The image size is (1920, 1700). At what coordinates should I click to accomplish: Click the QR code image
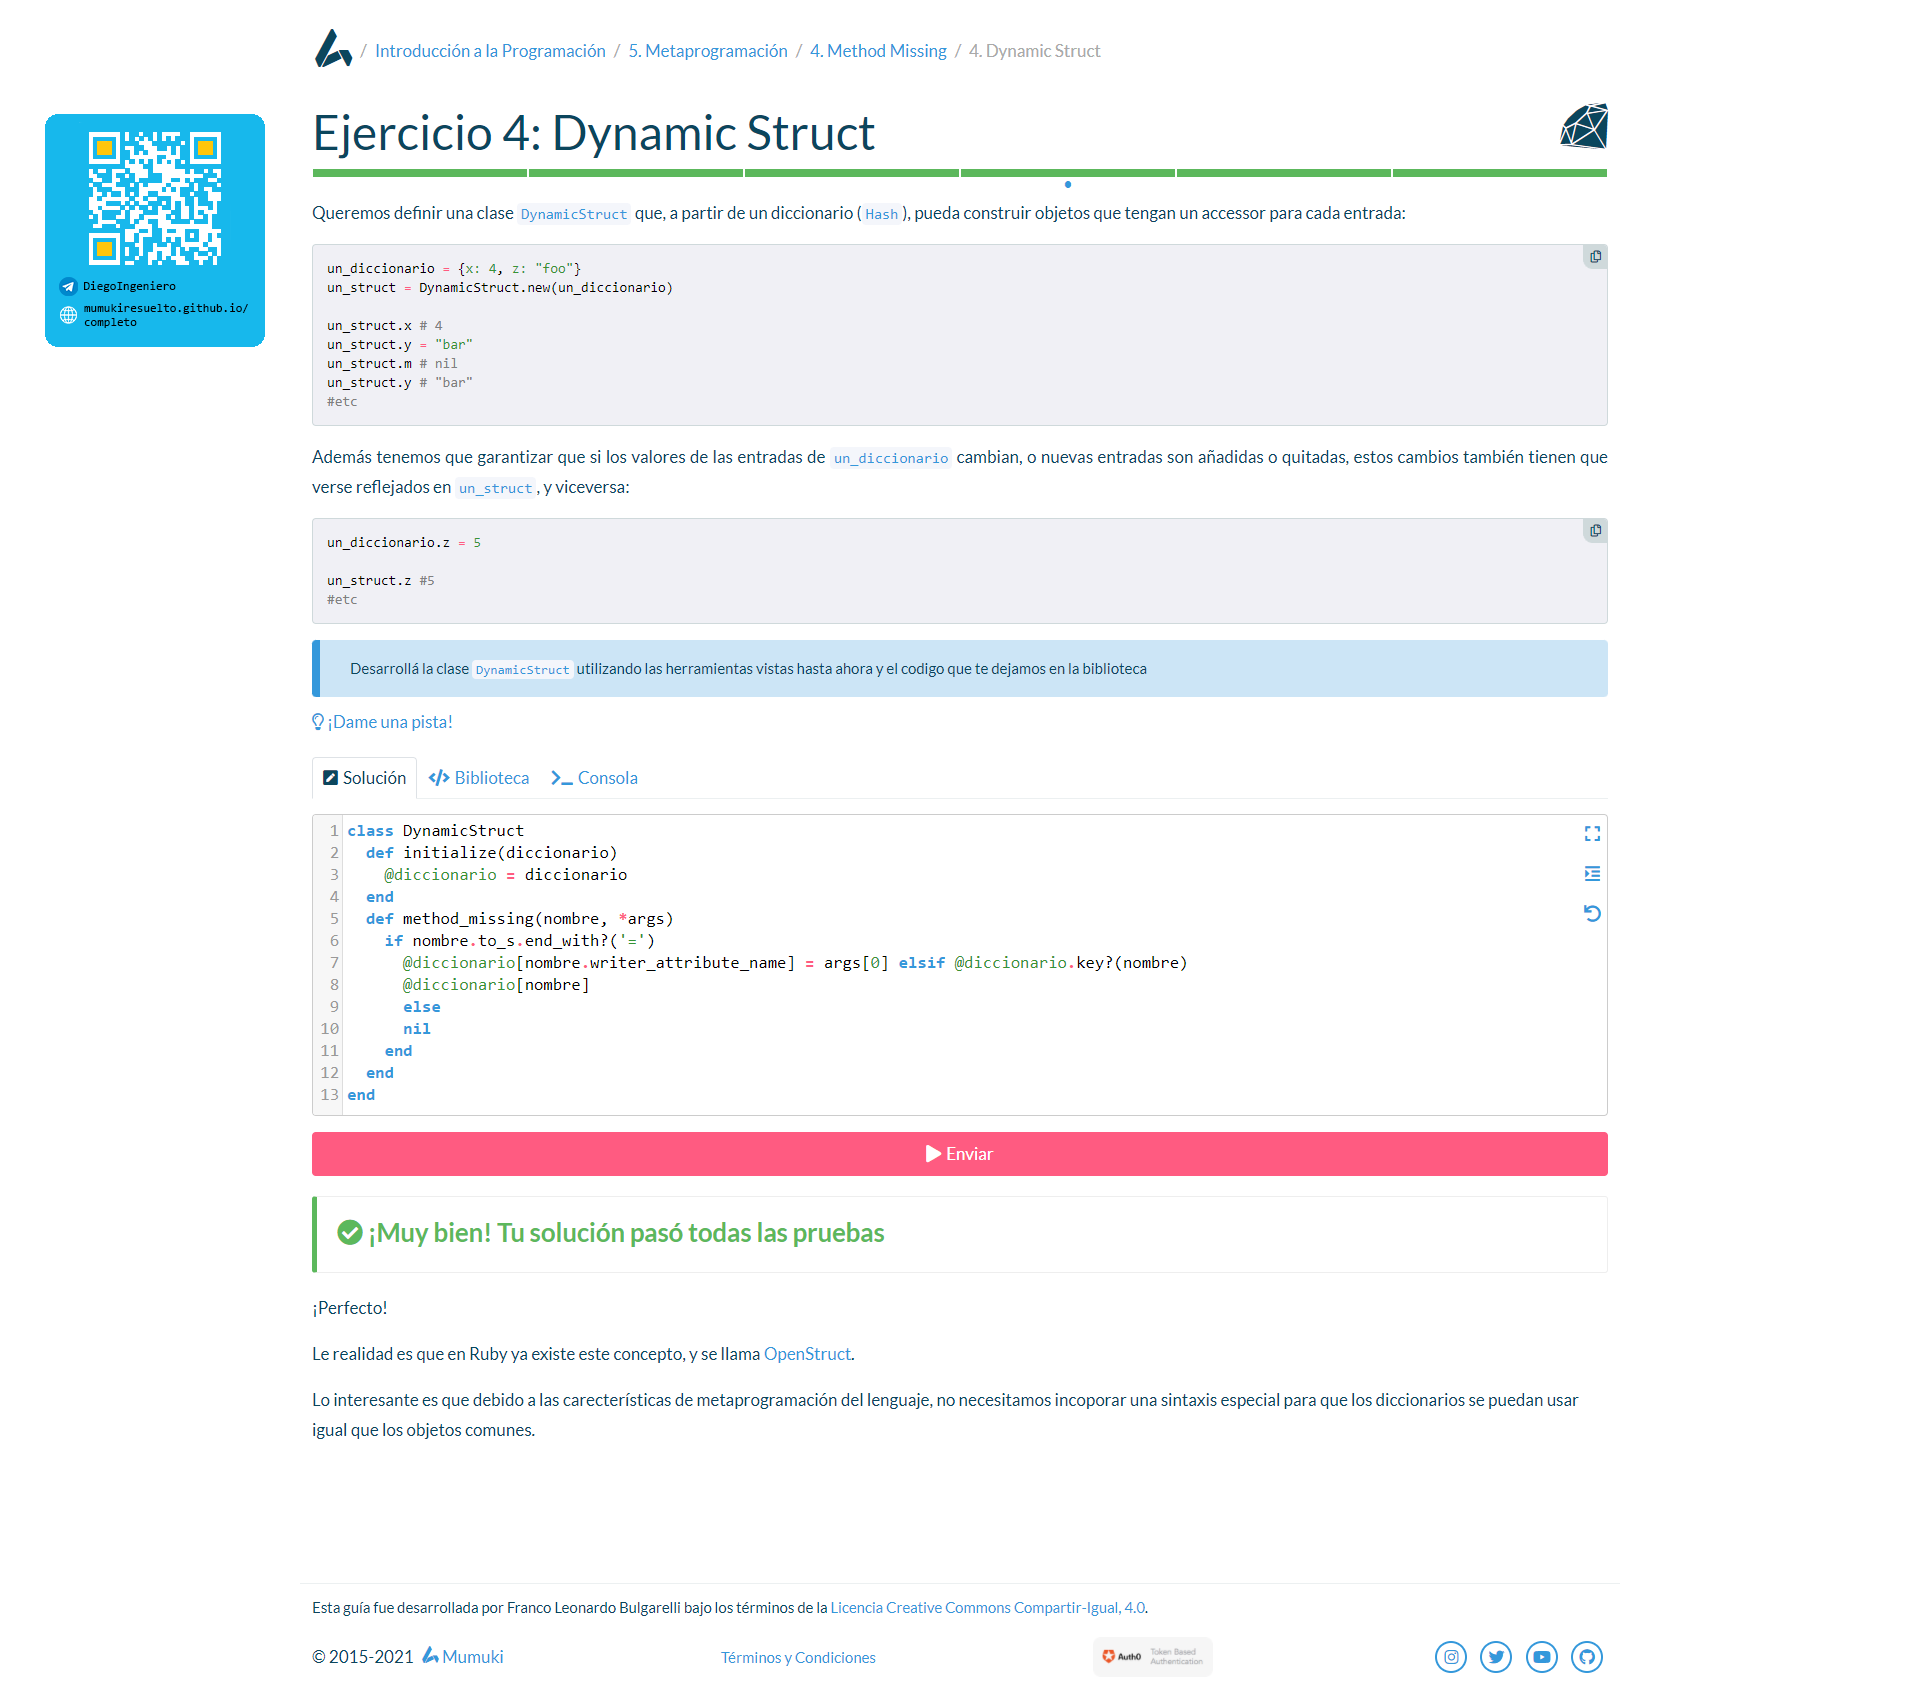(155, 198)
